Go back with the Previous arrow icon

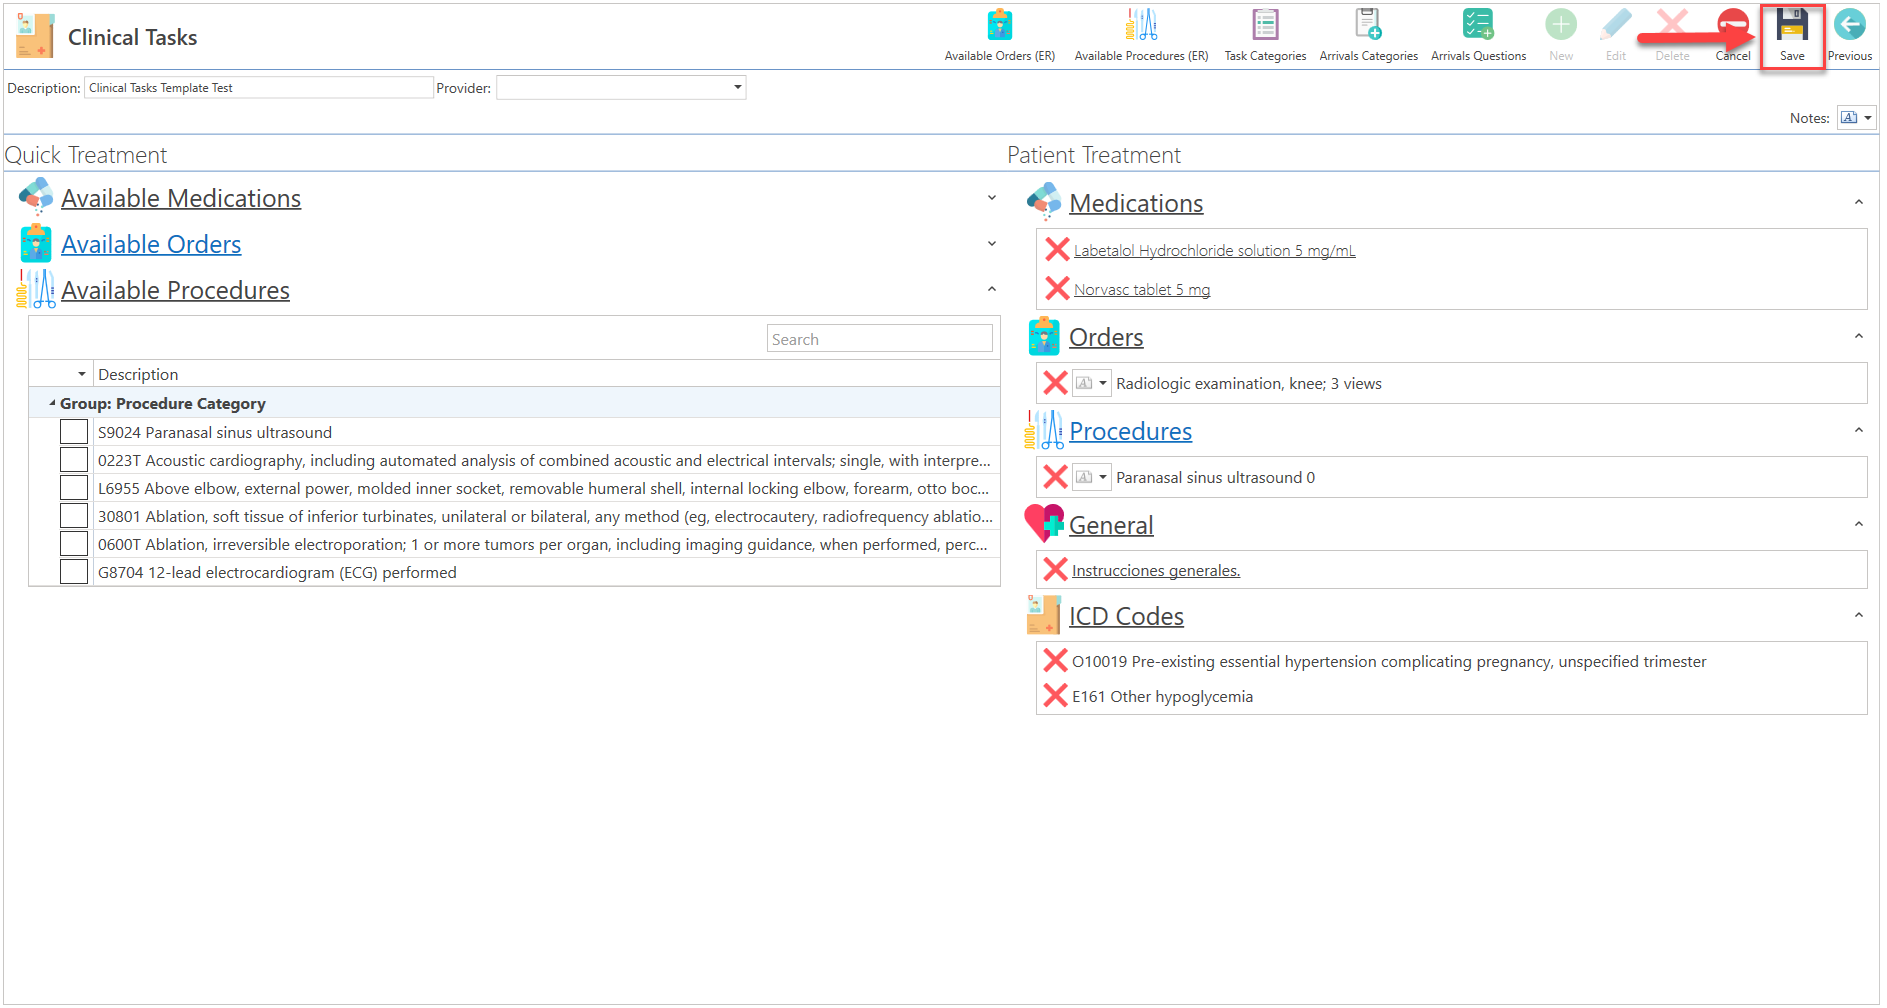(x=1850, y=25)
